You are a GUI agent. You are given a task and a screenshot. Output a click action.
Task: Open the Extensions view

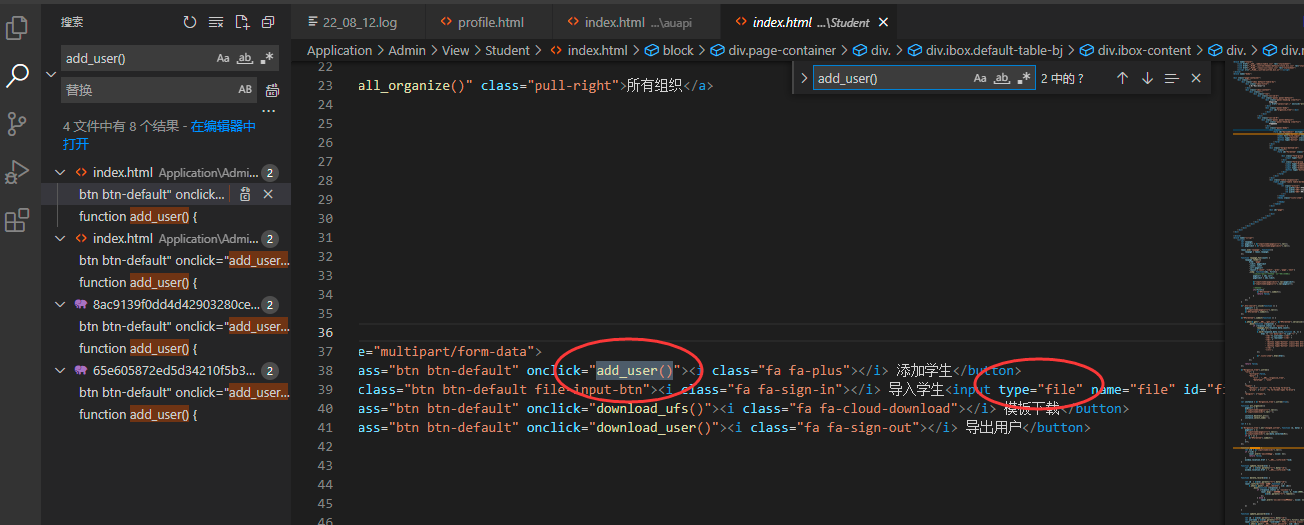(17, 220)
